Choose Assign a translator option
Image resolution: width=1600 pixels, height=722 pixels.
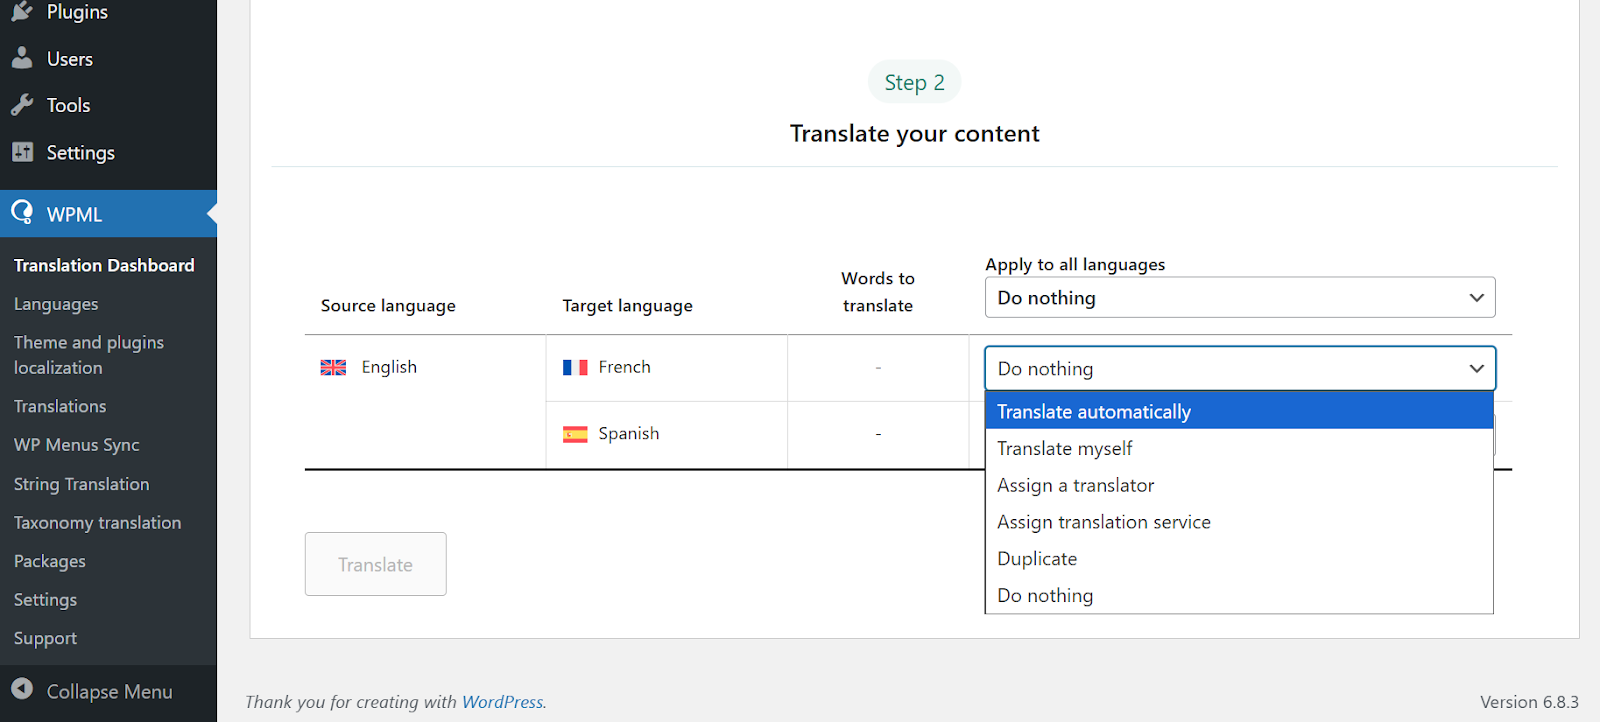(x=1239, y=485)
